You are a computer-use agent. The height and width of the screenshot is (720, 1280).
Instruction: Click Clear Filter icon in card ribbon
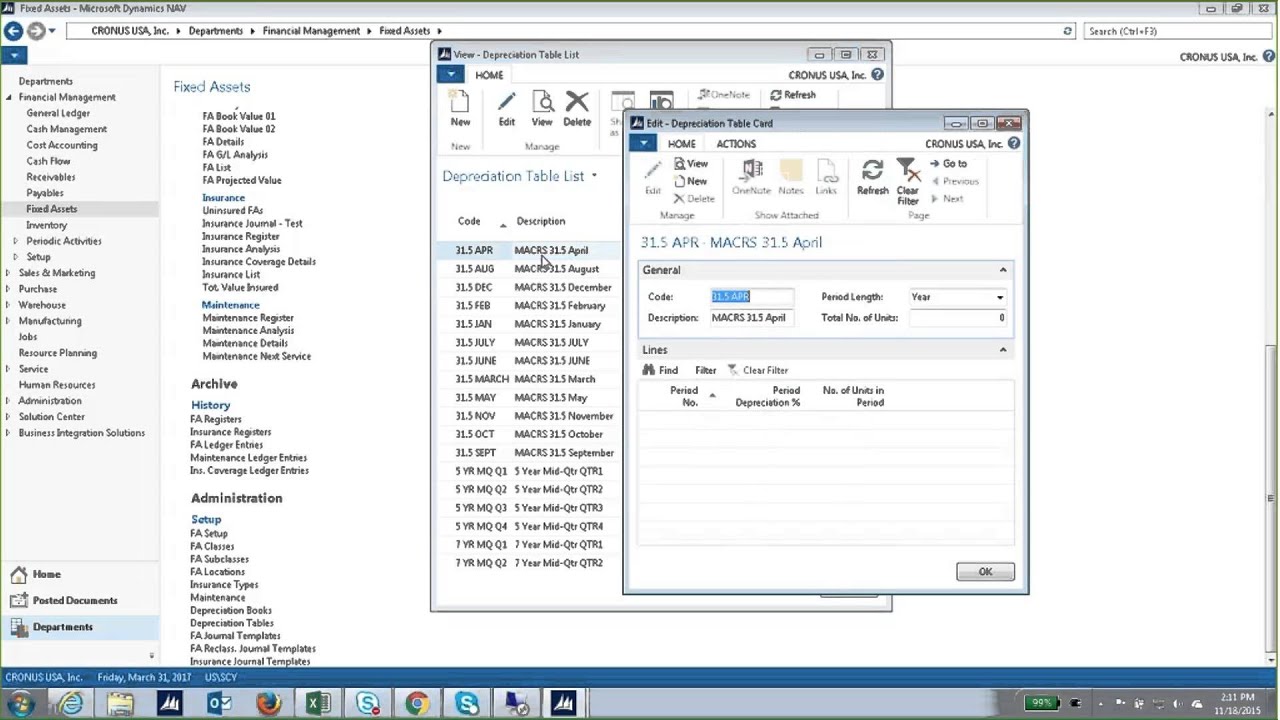click(908, 181)
